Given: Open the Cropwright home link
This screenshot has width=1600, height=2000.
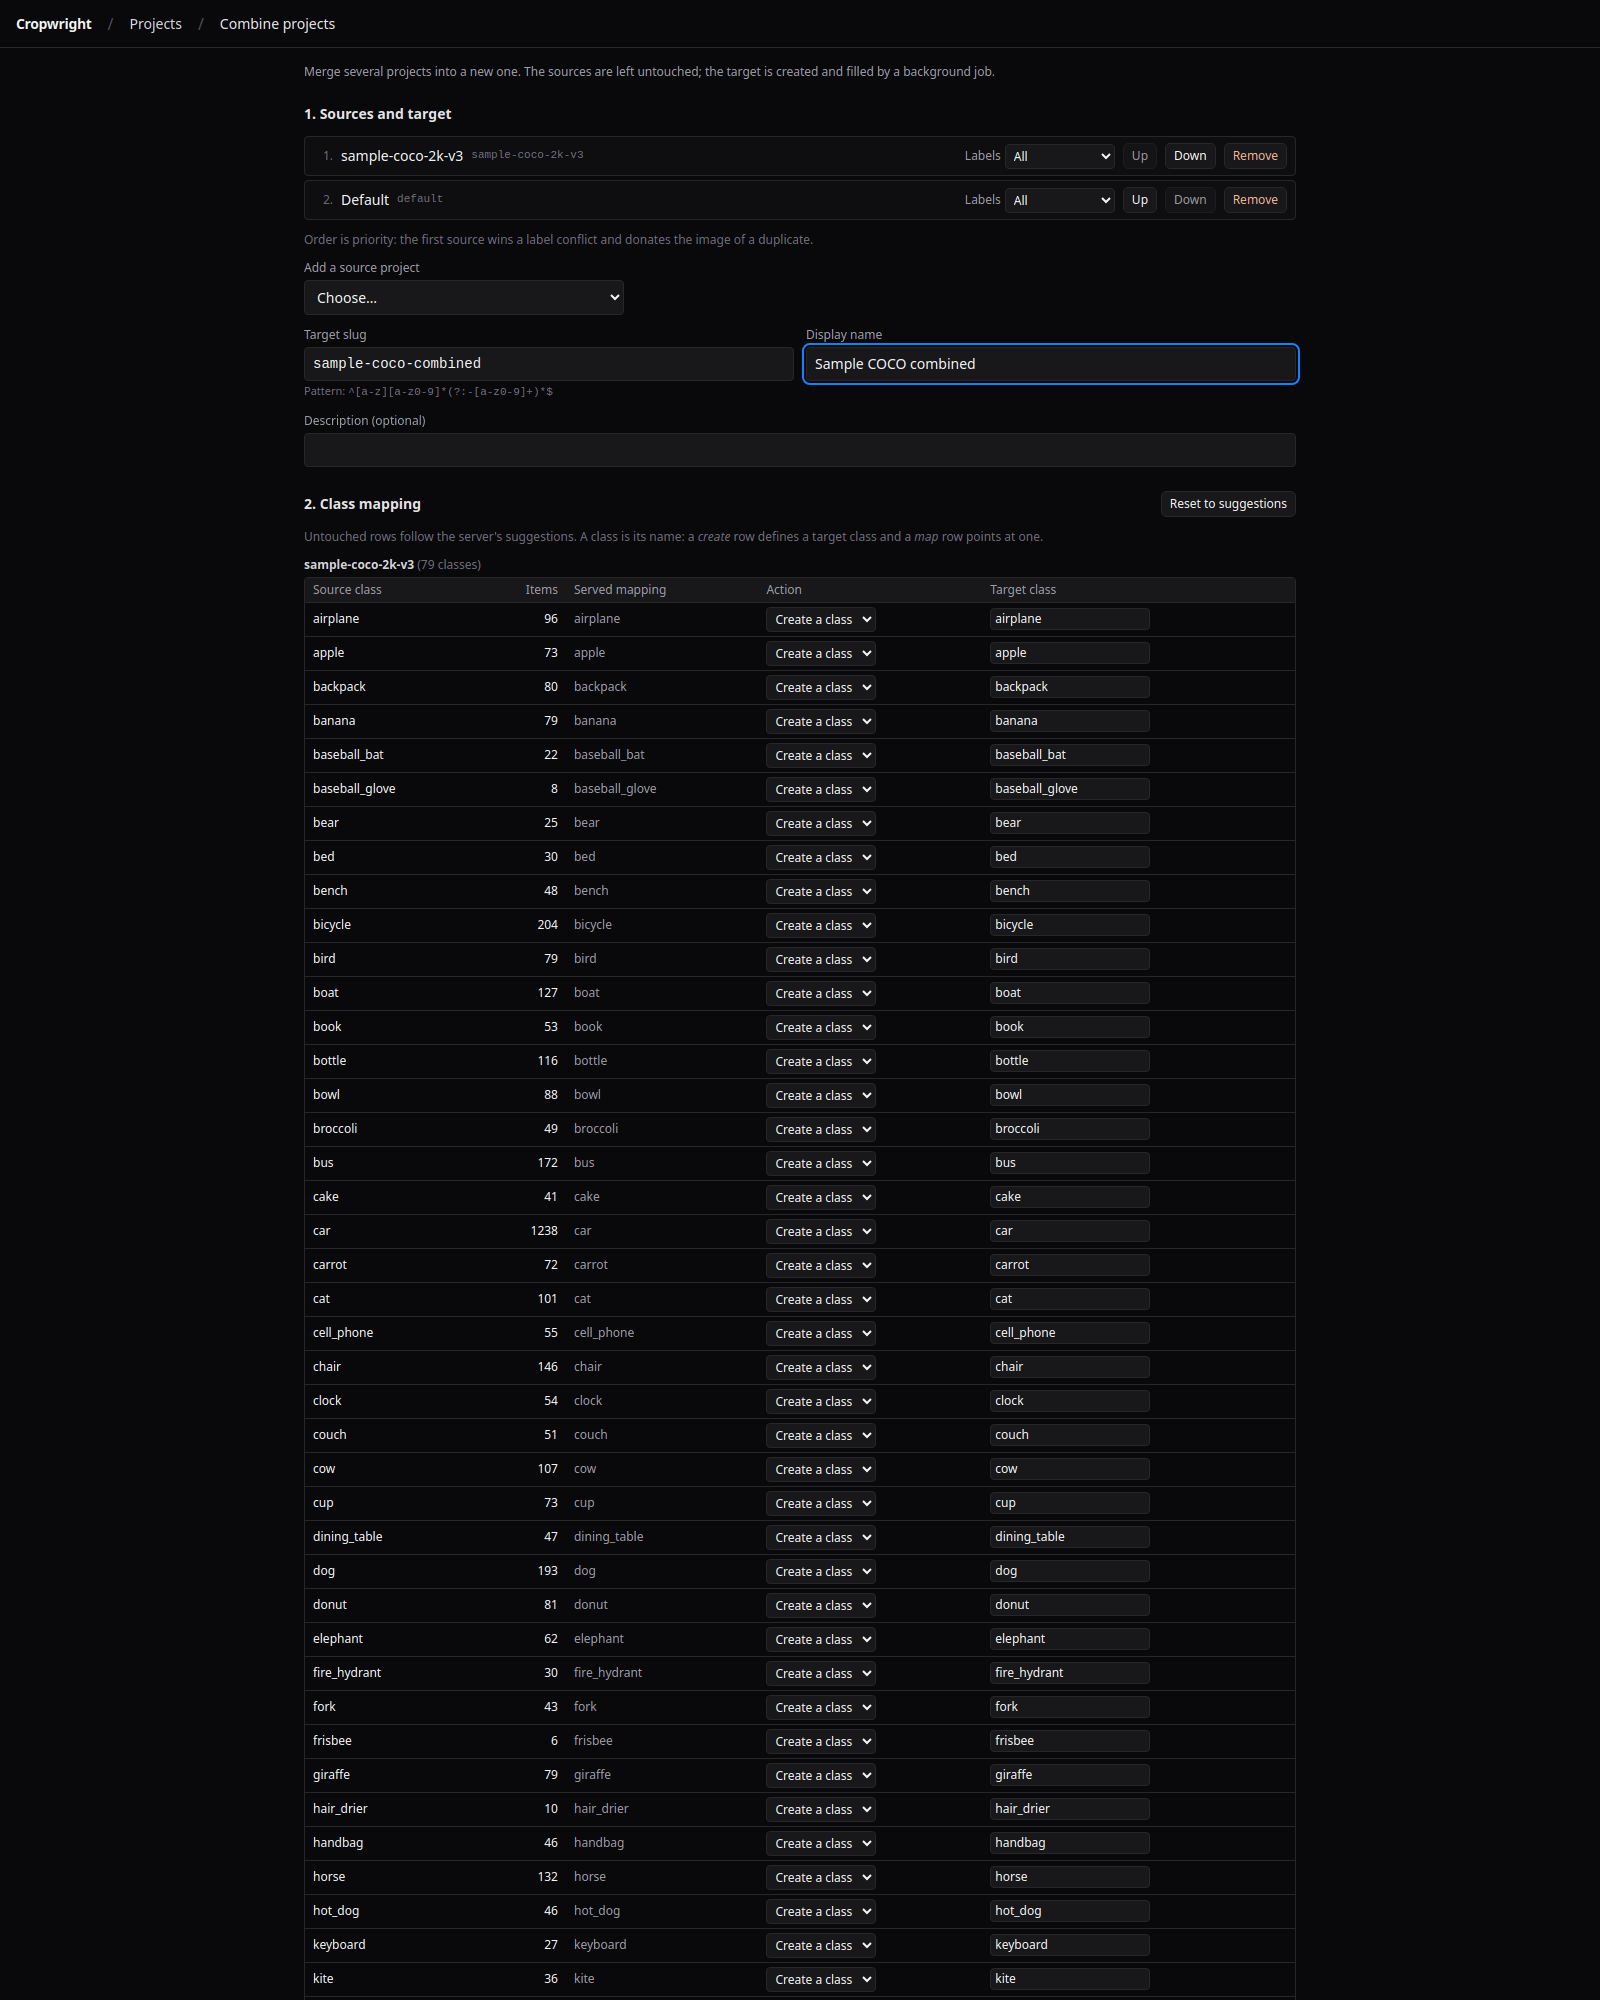Looking at the screenshot, I should click(54, 24).
